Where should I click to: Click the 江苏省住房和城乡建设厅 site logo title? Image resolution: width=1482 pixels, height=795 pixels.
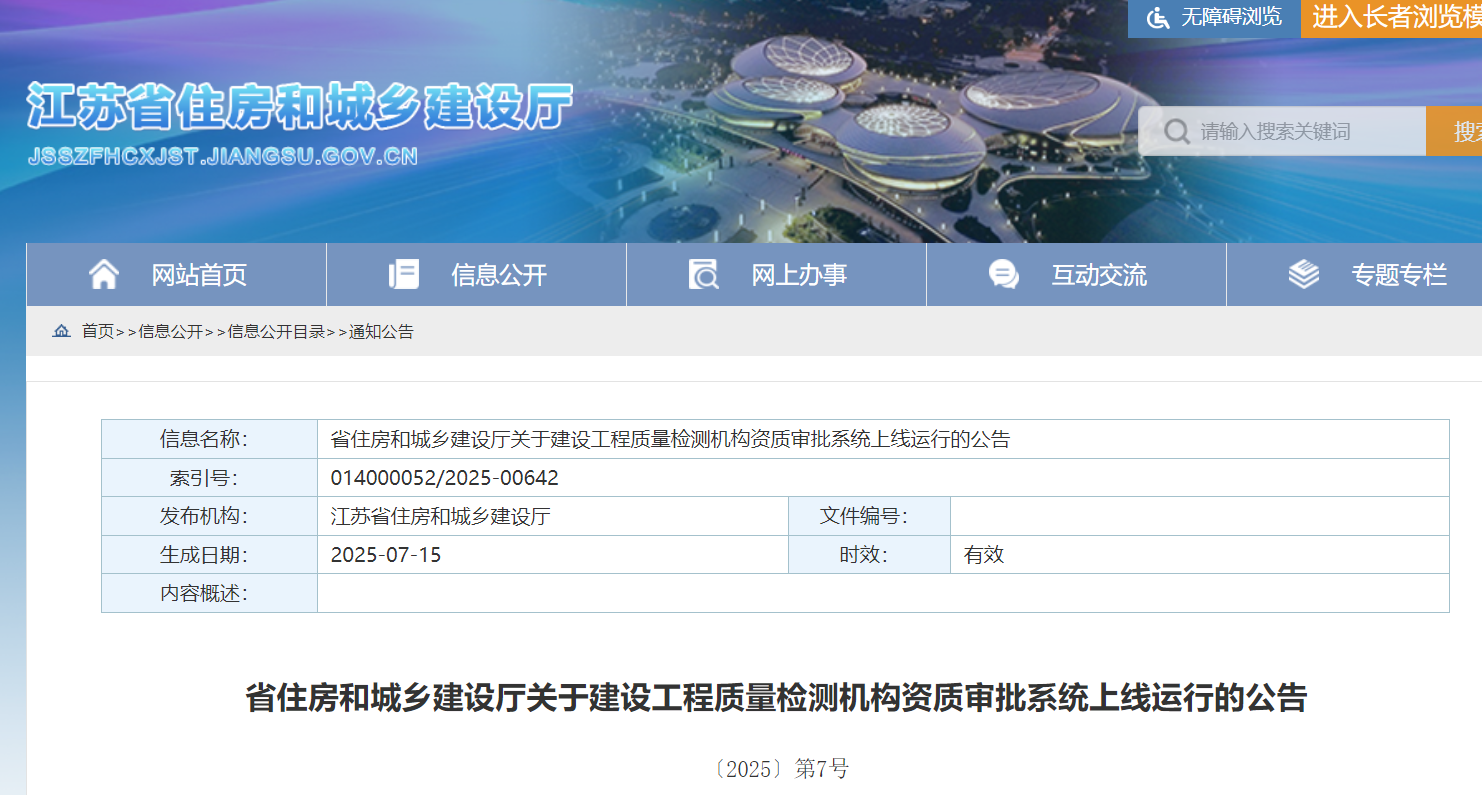click(x=300, y=107)
